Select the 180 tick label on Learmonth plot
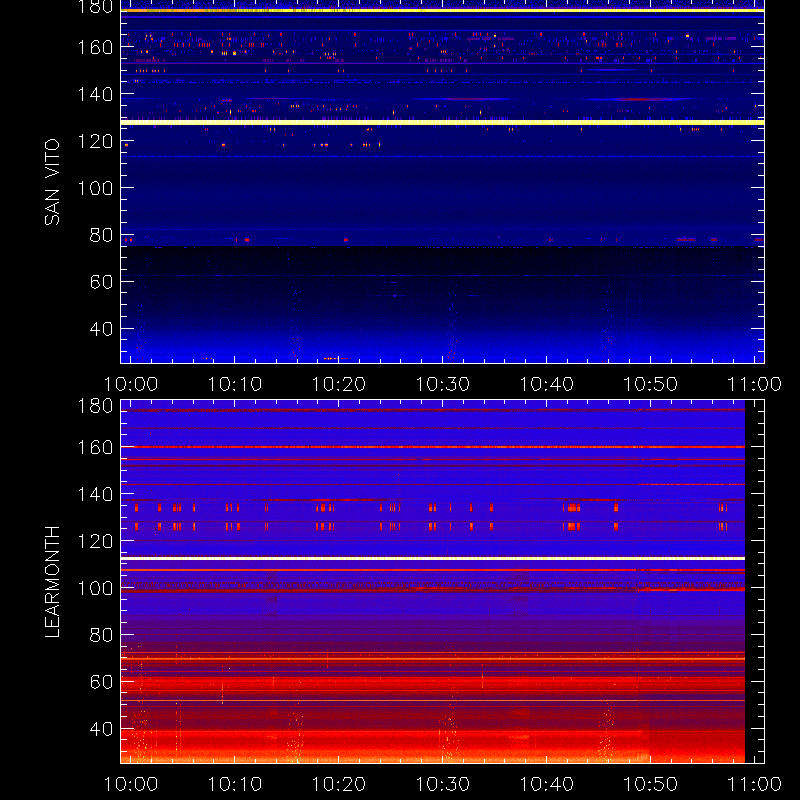 pyautogui.click(x=95, y=406)
